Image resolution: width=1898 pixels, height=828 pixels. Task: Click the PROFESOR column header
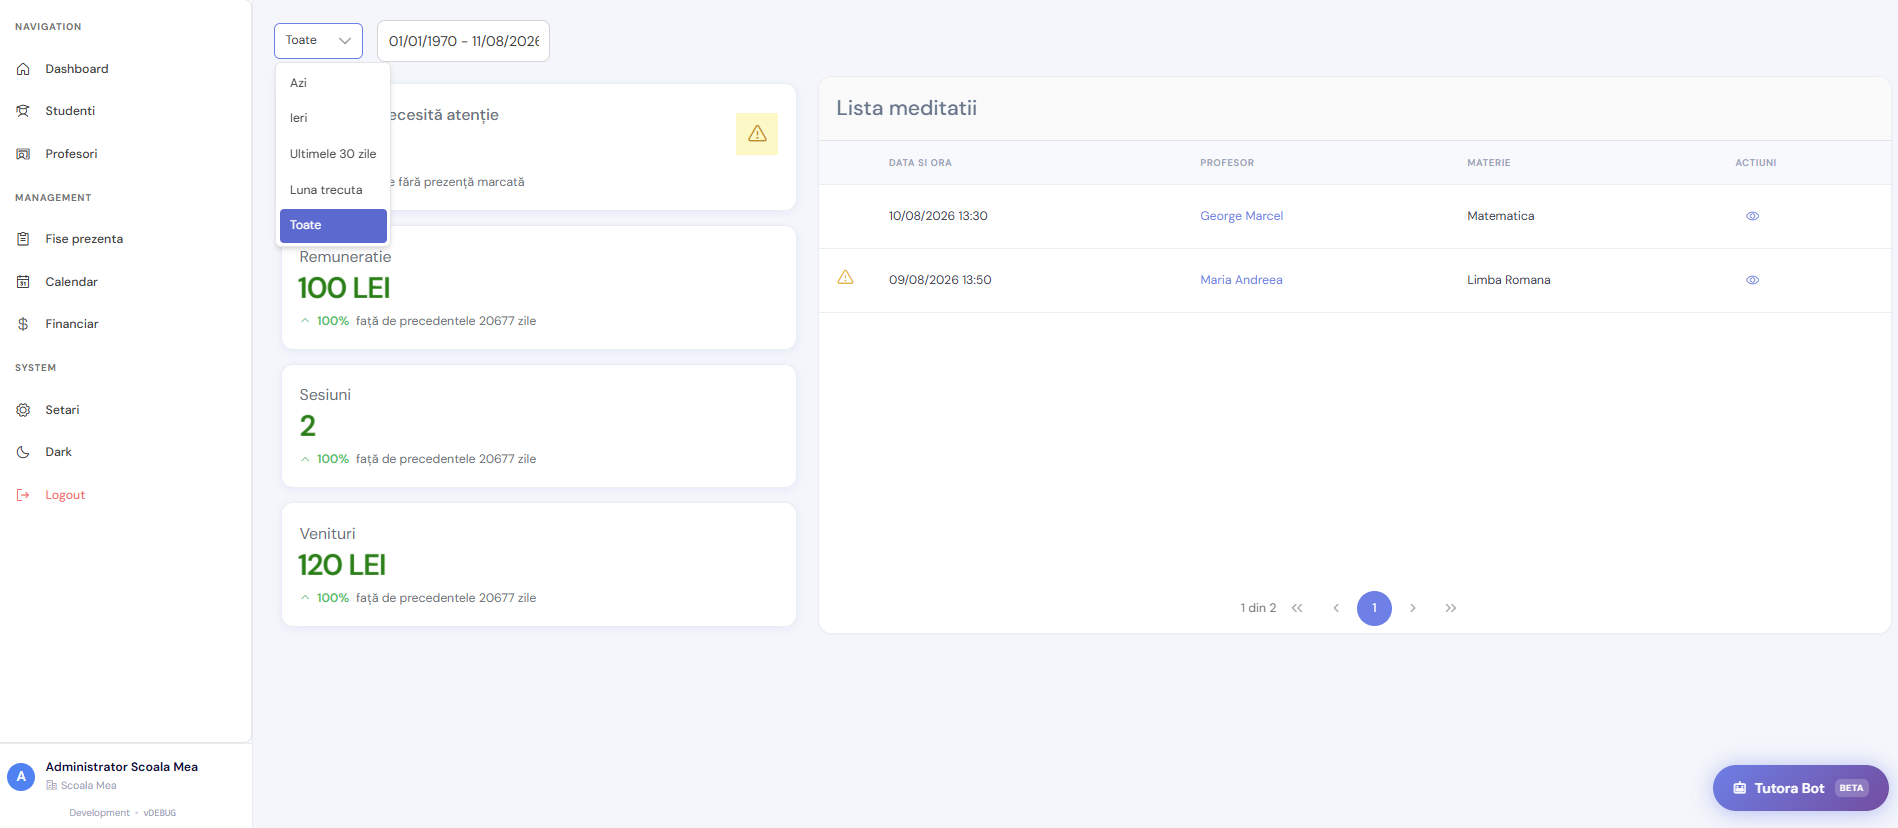pos(1227,163)
